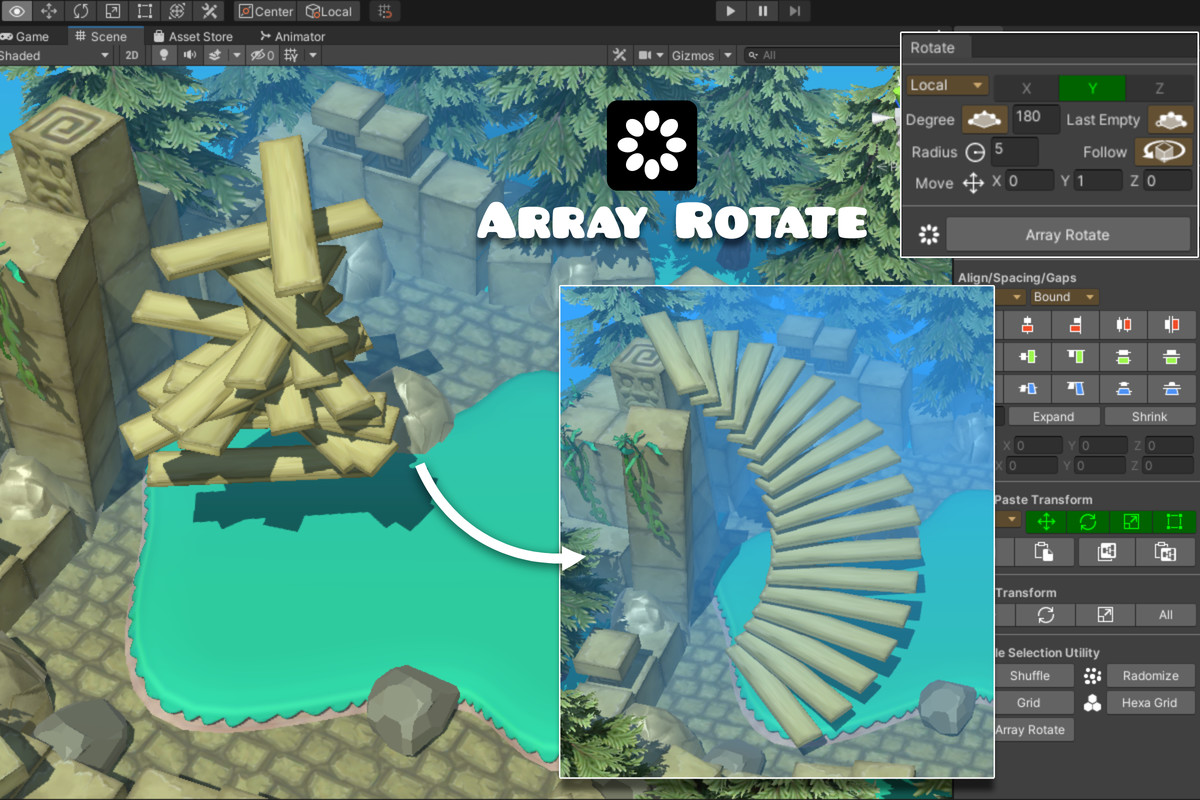
Task: Open scene component tools icon
Action: (620, 55)
